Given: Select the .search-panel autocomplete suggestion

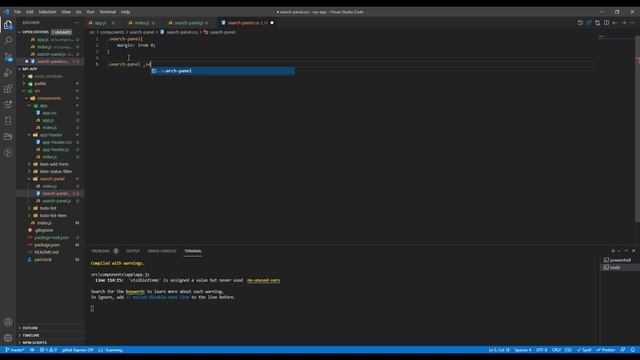Looking at the screenshot, I should (x=222, y=71).
